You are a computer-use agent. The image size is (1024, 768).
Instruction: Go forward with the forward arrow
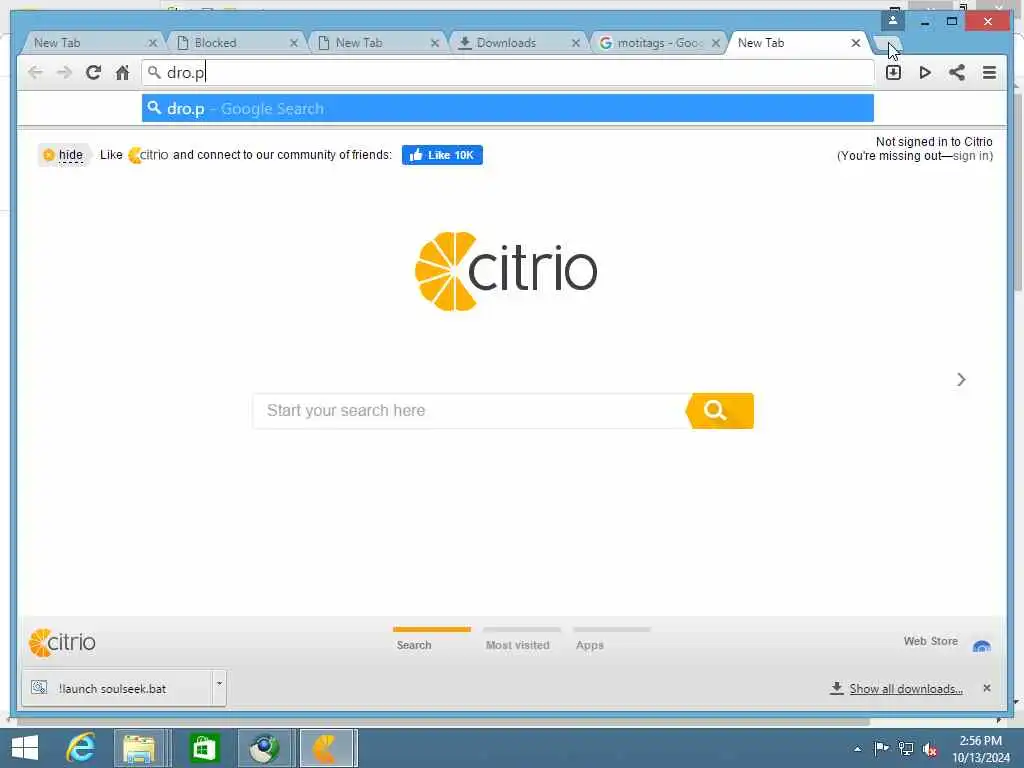pos(64,72)
